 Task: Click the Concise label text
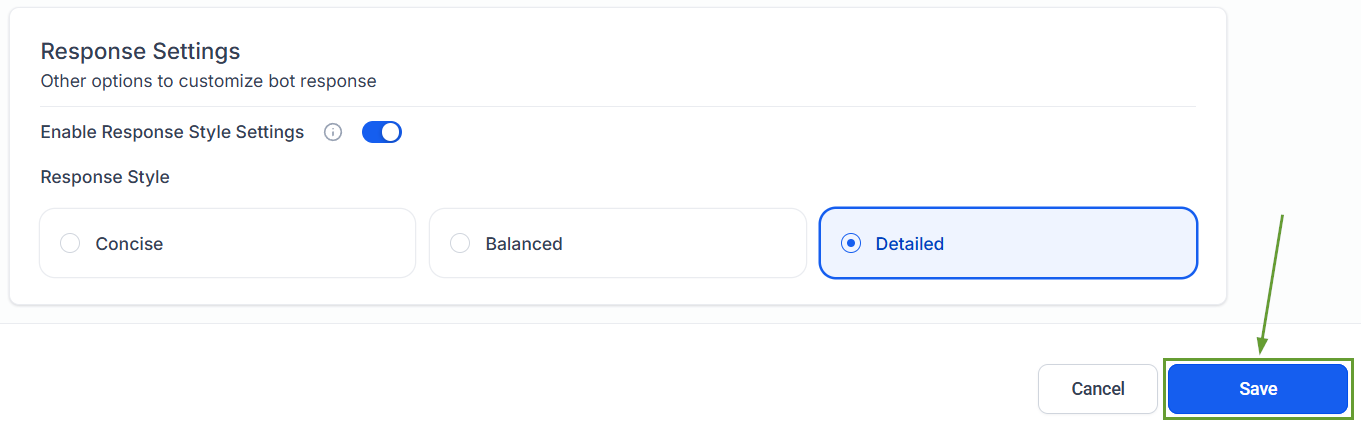tap(129, 243)
